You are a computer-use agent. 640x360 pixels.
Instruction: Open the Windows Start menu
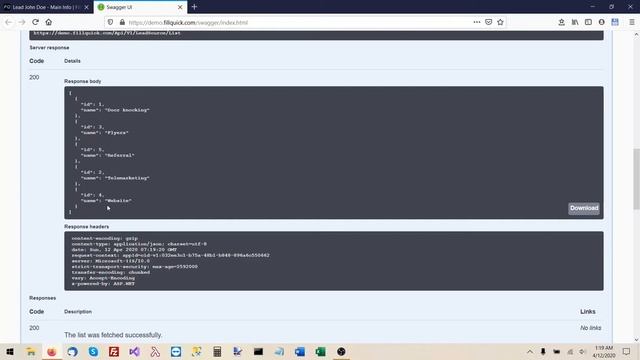[10, 351]
